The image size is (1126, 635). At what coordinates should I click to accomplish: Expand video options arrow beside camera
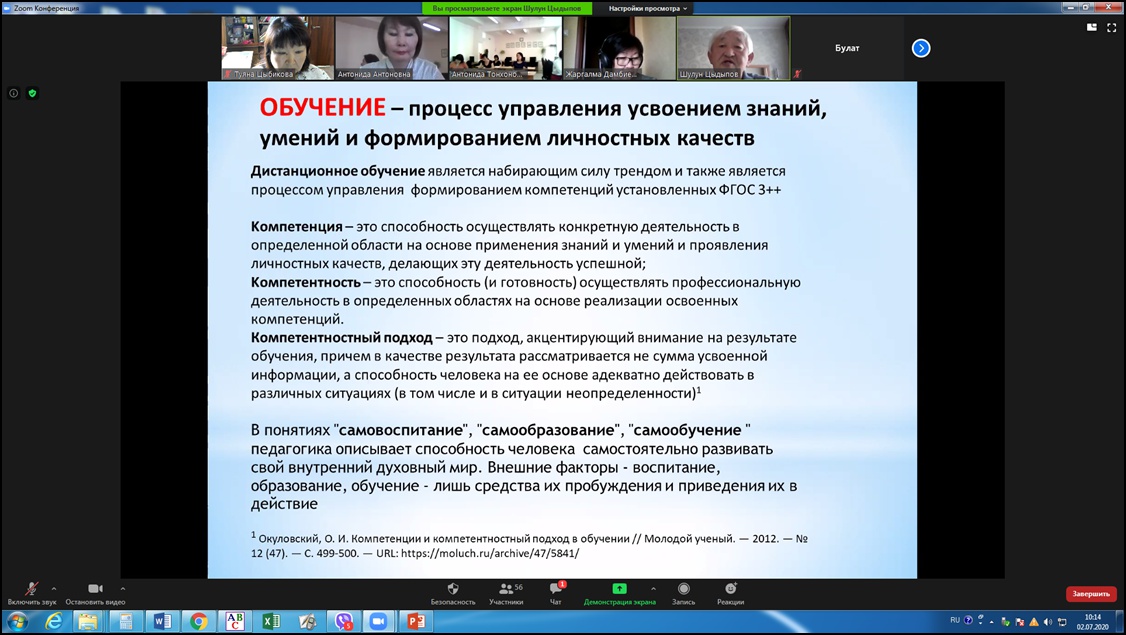click(x=123, y=588)
